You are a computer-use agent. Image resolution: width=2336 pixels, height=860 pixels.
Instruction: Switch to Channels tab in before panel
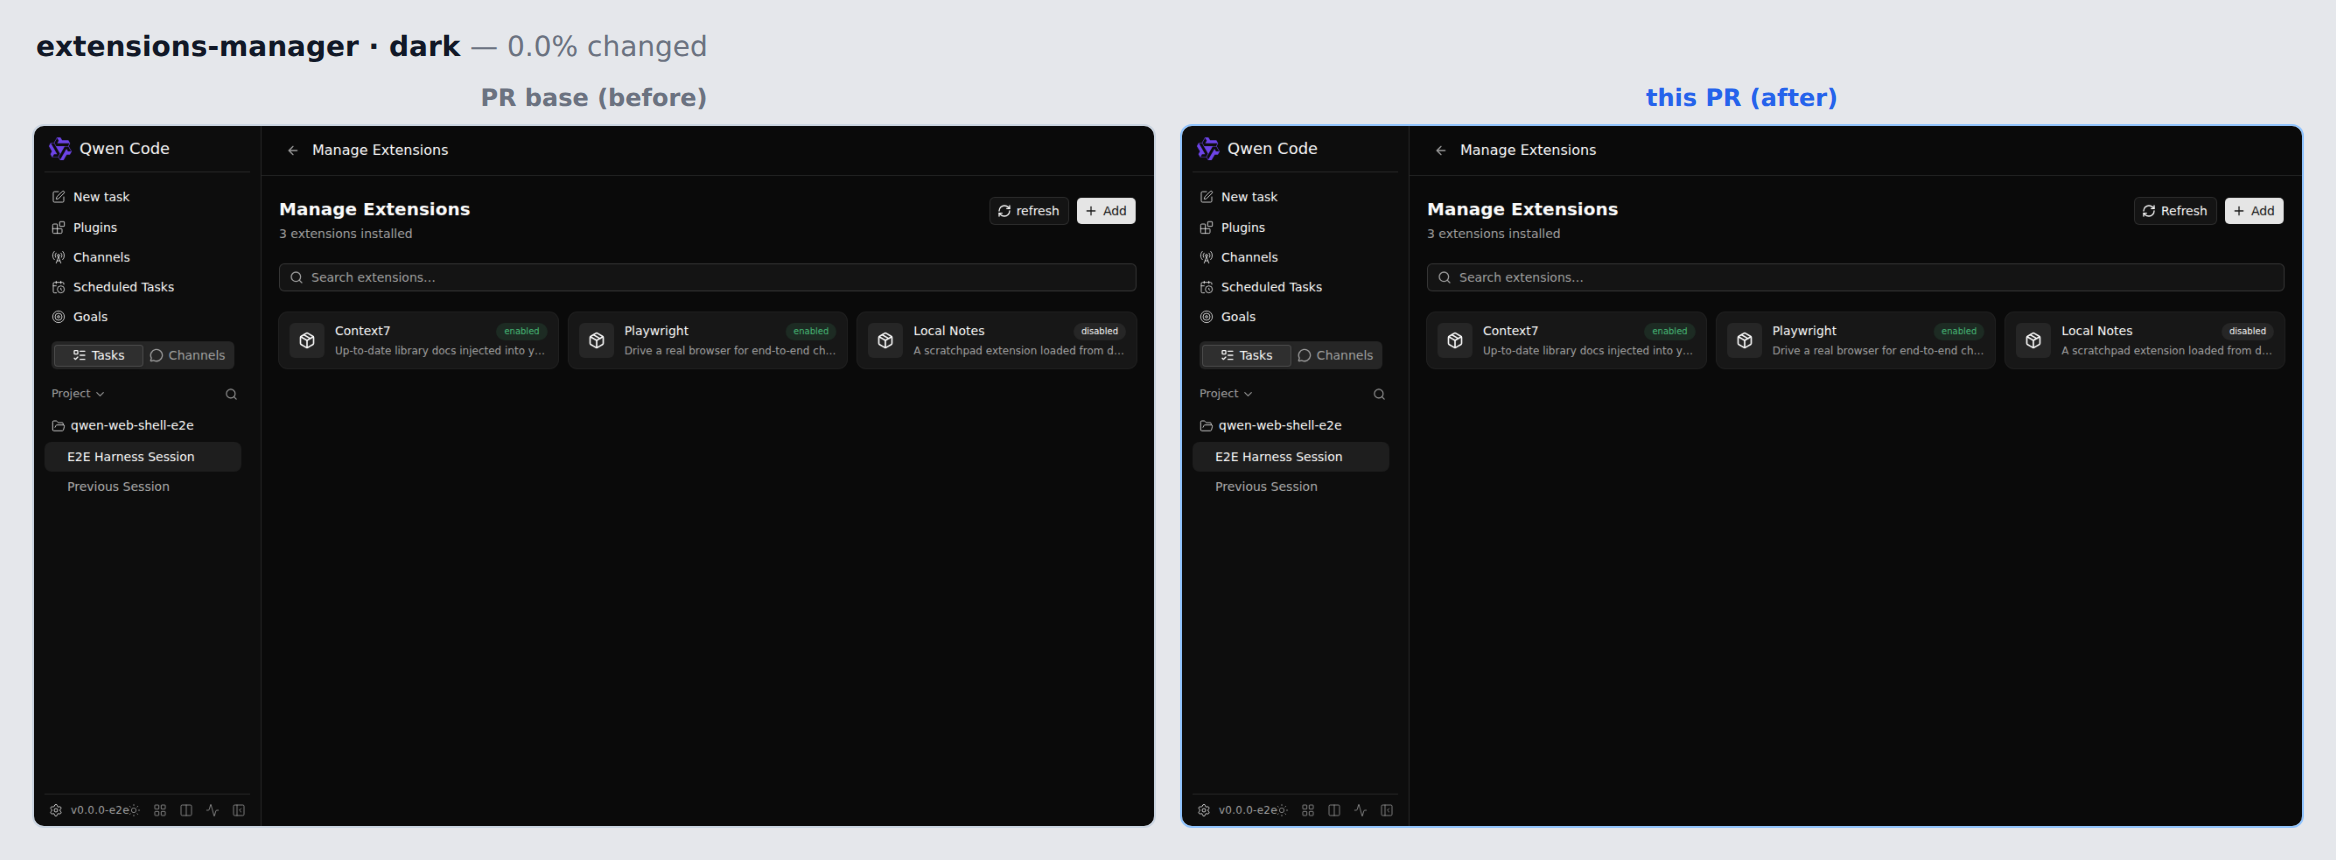[188, 355]
